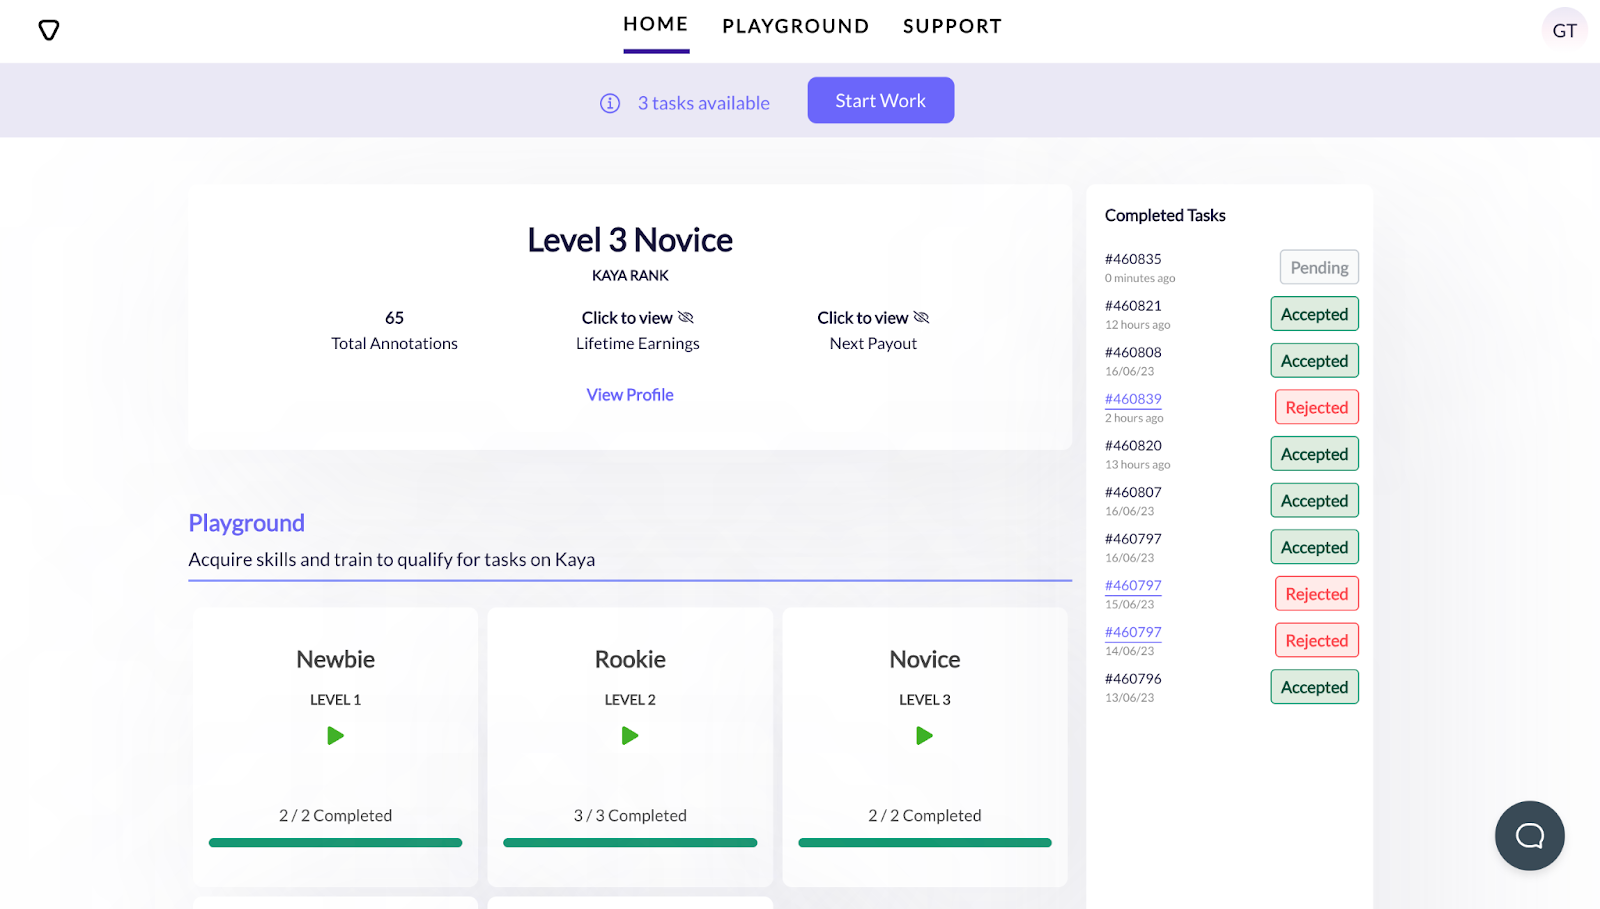Click task number #460807
The height and width of the screenshot is (909, 1600).
tap(1133, 492)
